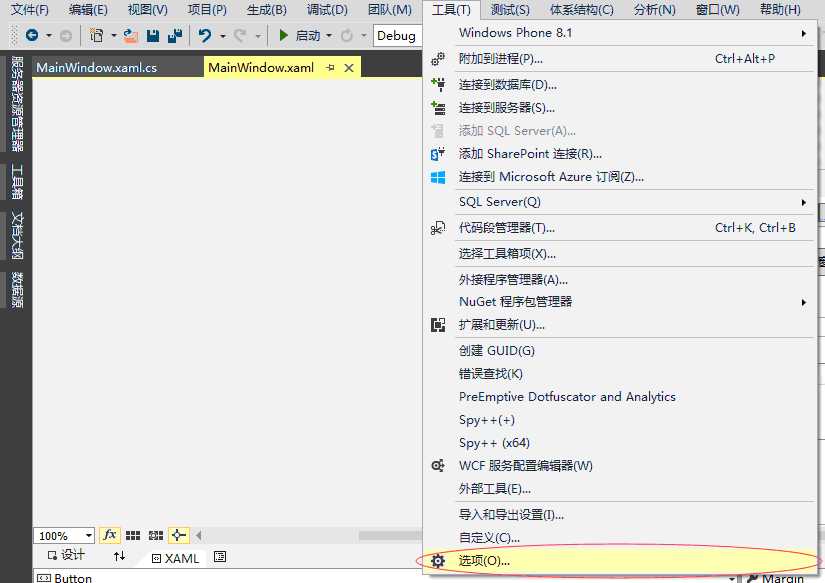Switch to the XAML view tab
The image size is (825, 583).
pyautogui.click(x=176, y=558)
